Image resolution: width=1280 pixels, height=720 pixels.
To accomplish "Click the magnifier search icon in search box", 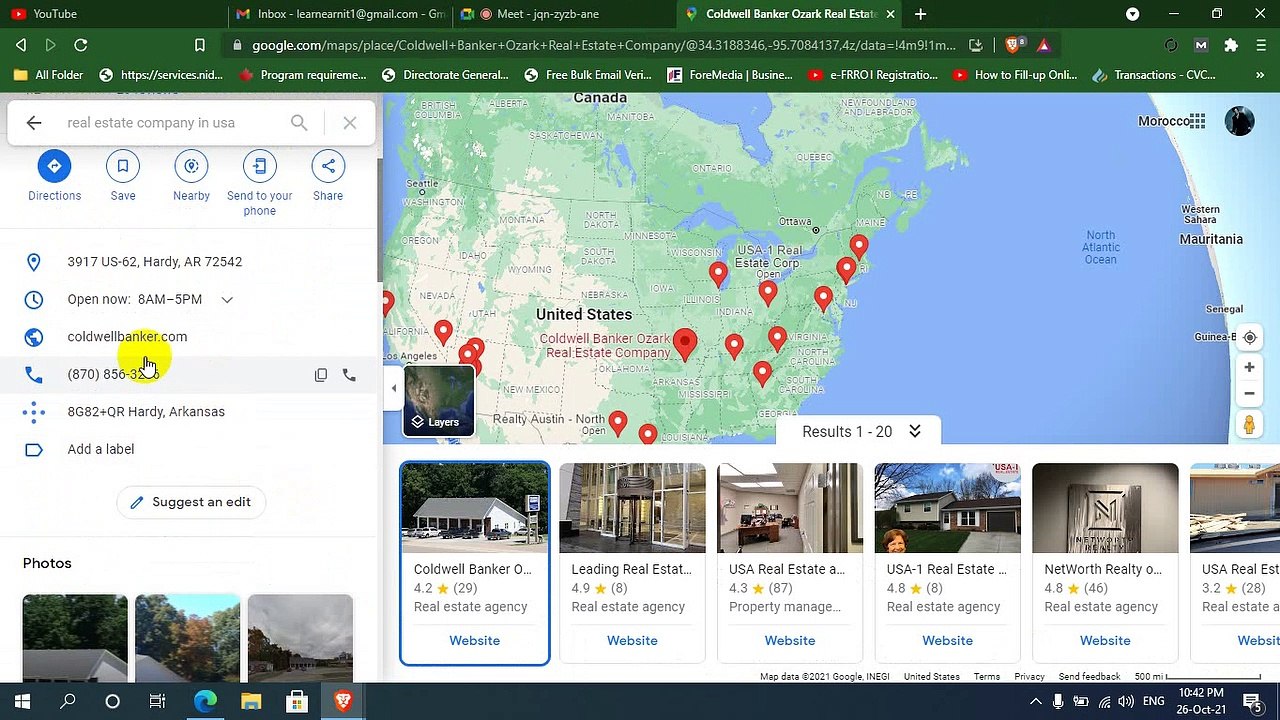I will (x=299, y=123).
